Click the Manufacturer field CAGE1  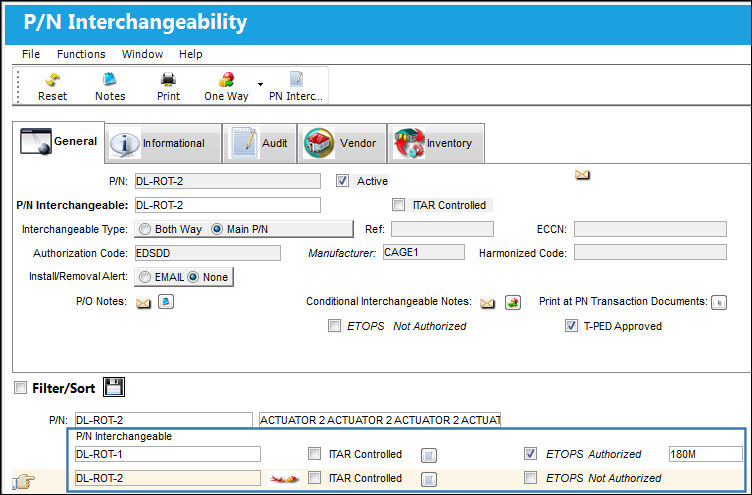coord(424,252)
